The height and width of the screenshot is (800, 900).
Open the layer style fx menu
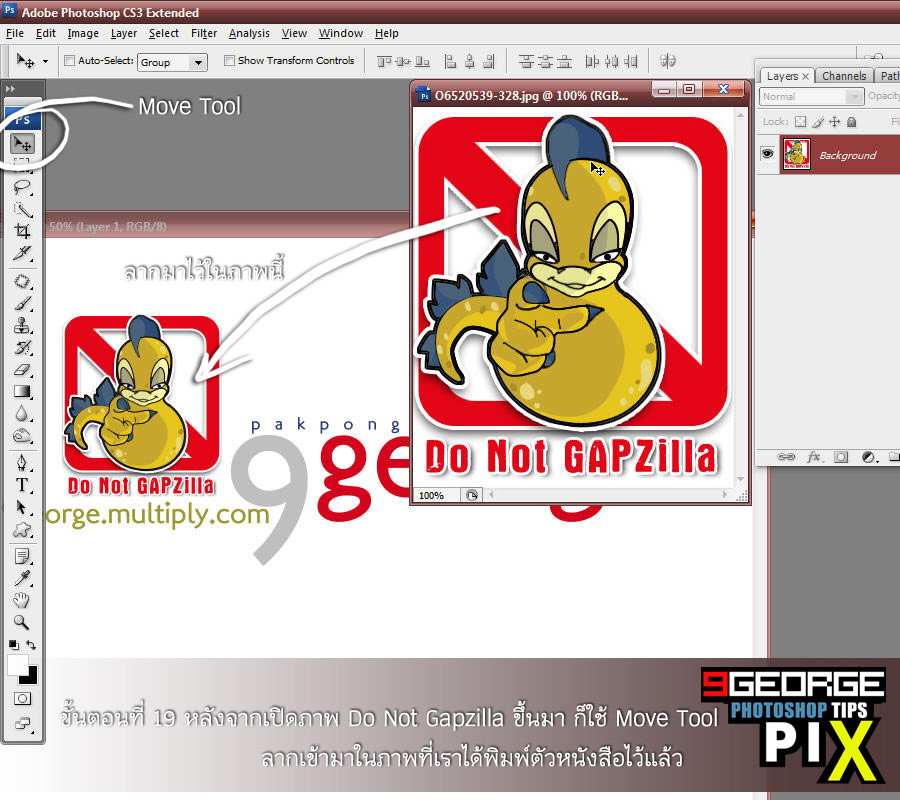(x=813, y=457)
